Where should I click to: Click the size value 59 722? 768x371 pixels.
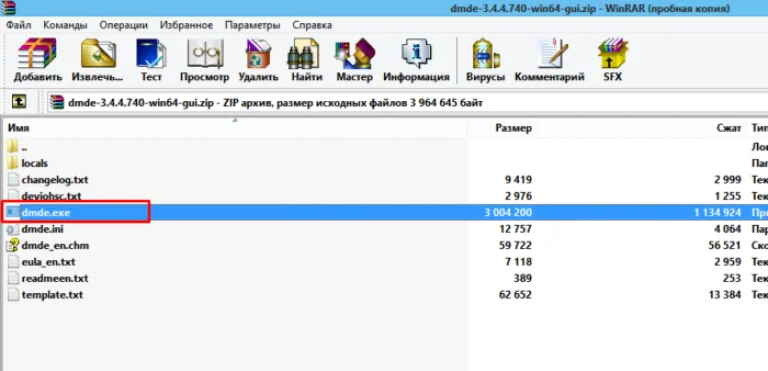515,246
